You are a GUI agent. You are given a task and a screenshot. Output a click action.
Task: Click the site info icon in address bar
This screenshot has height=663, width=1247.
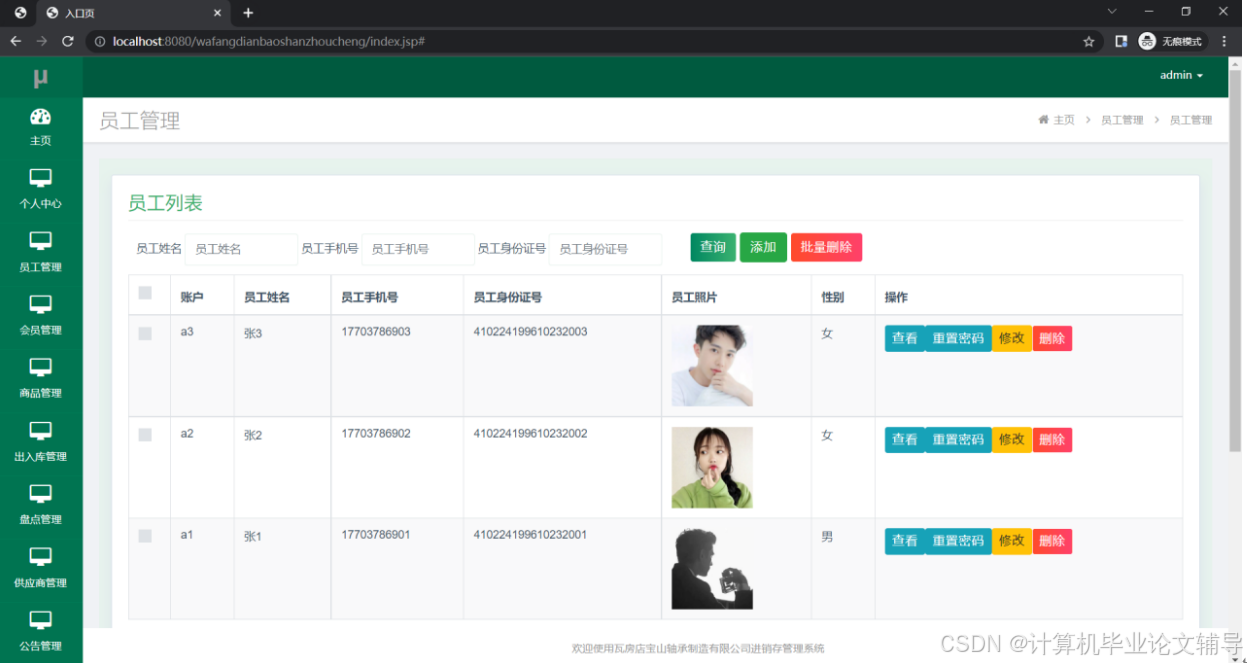click(x=100, y=42)
